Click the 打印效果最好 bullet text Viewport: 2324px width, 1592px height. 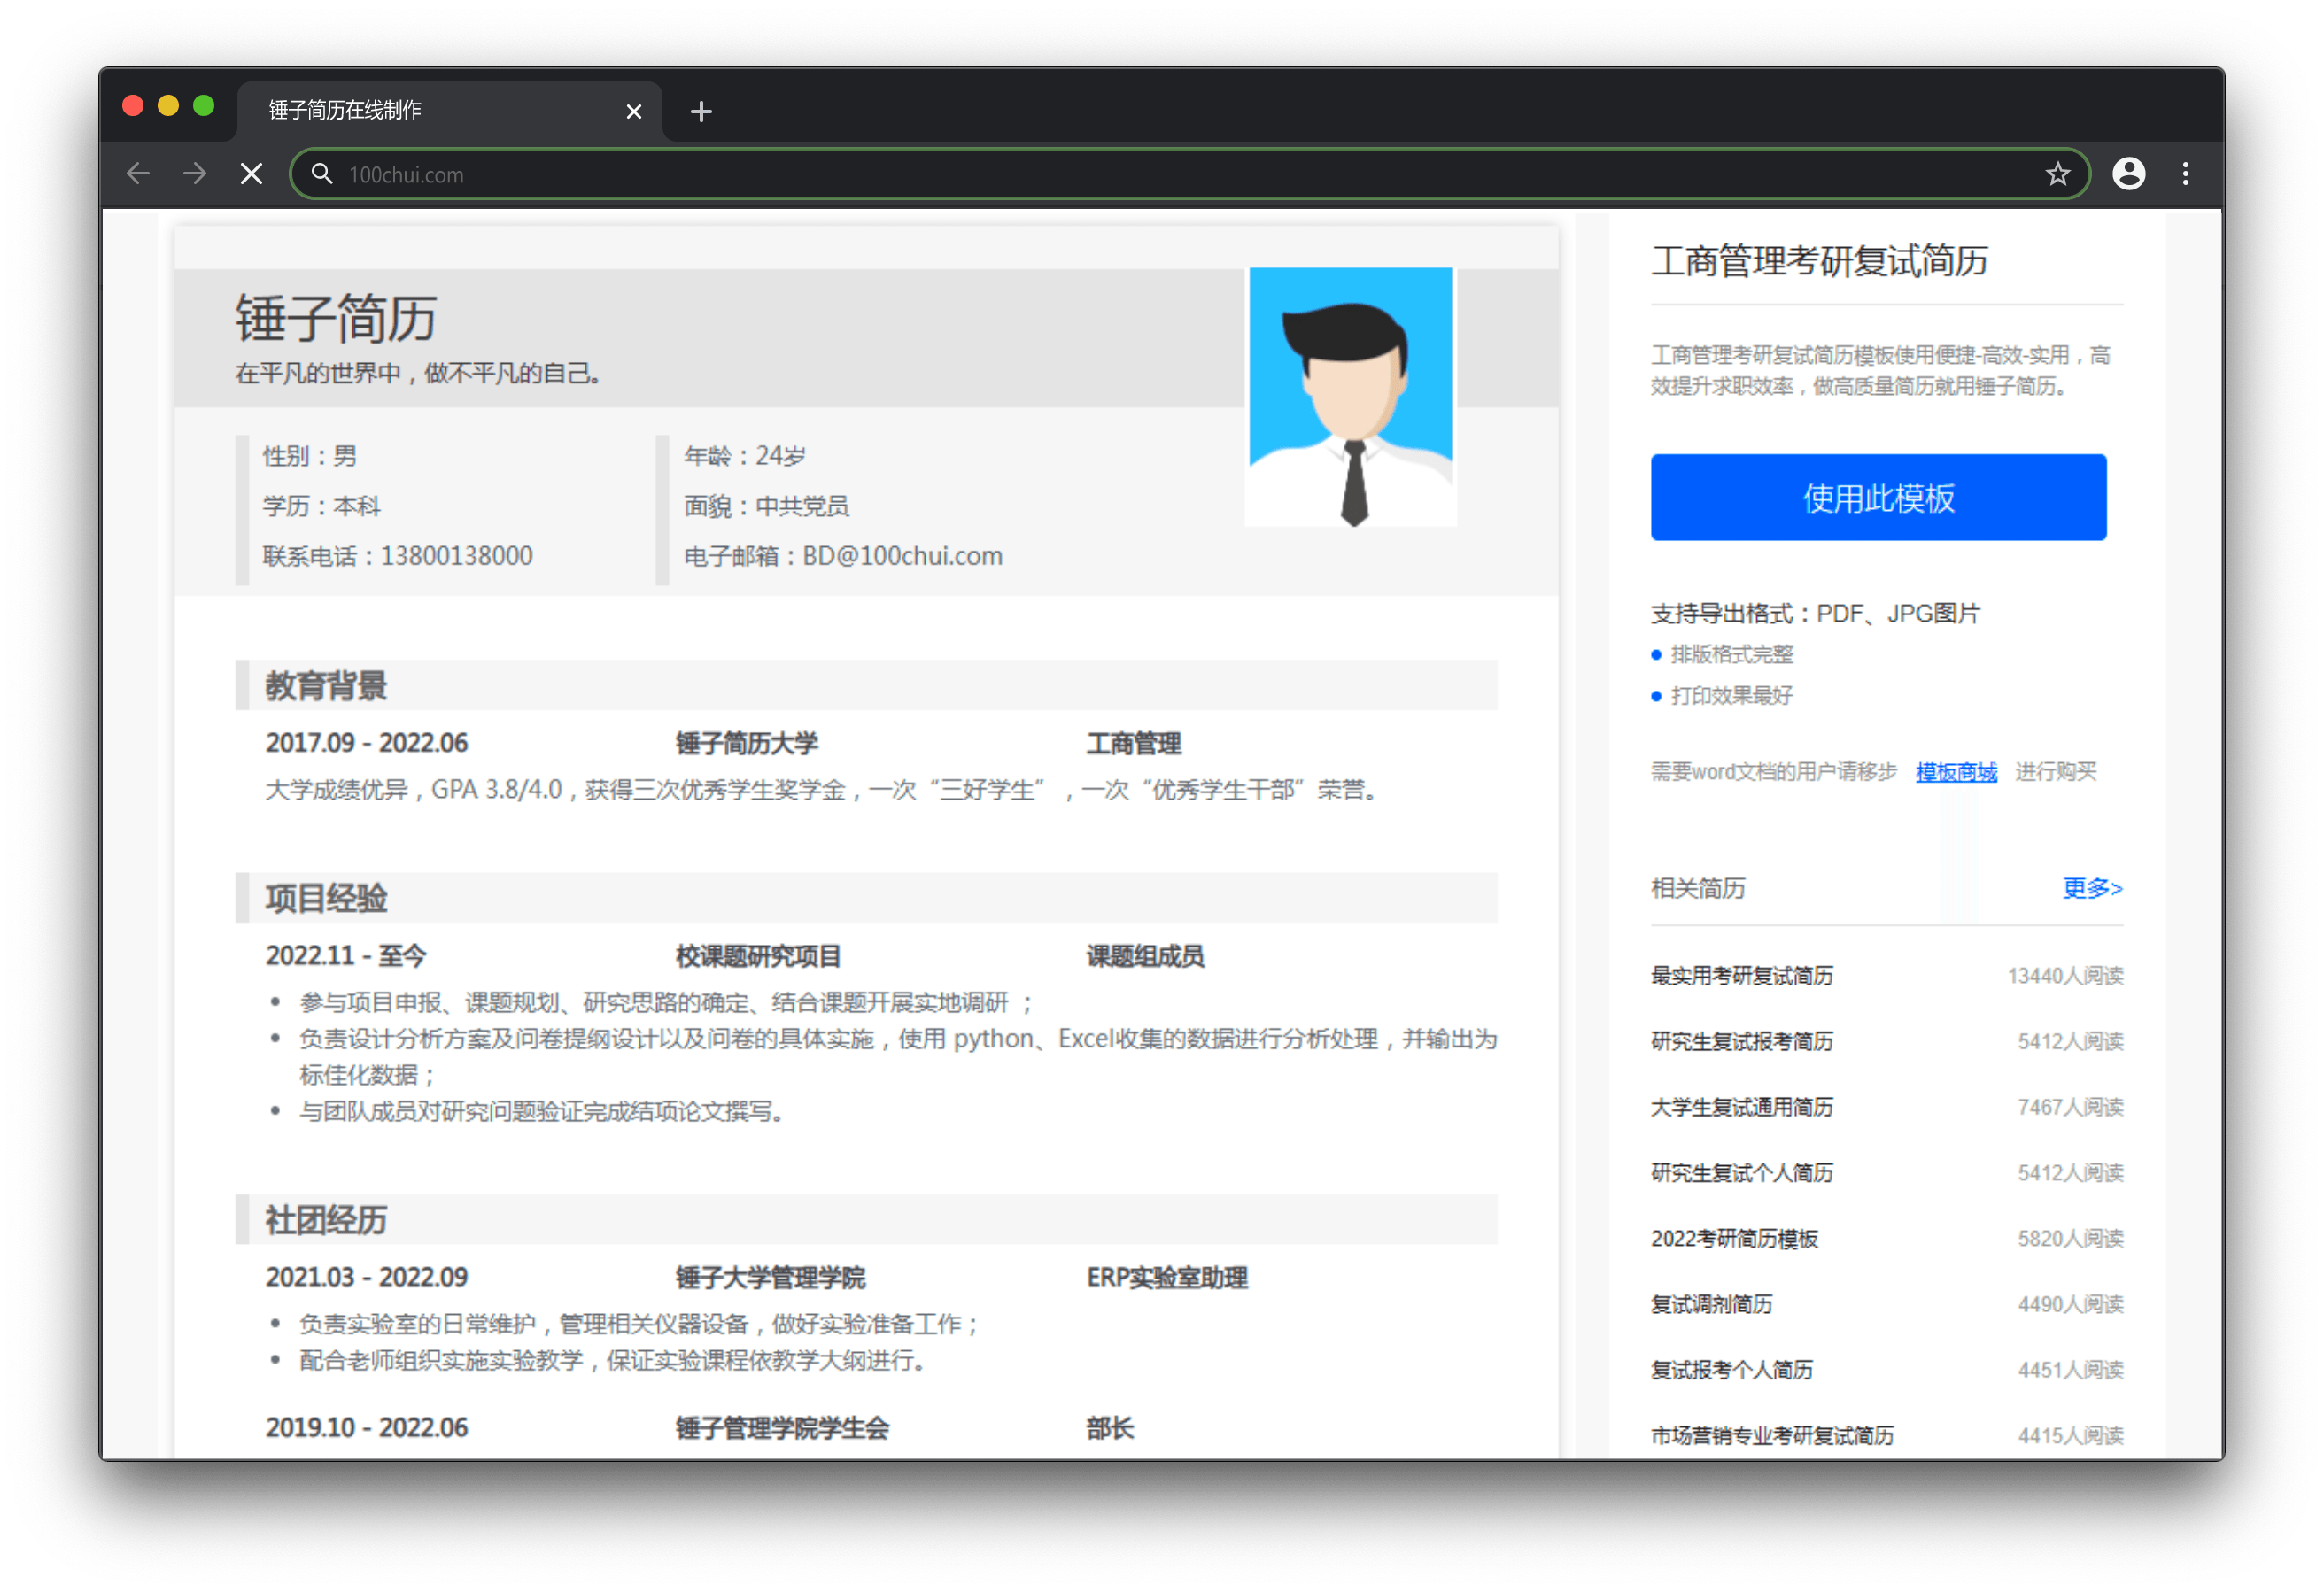tap(1731, 695)
